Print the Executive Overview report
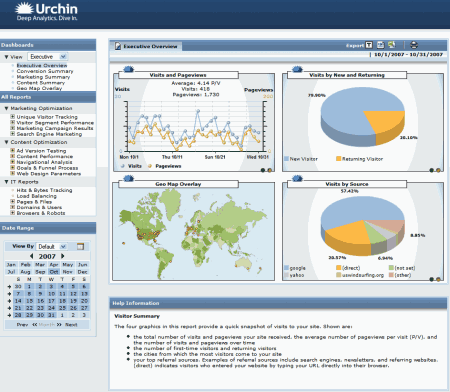The height and width of the screenshot is (392, 450). 414,45
